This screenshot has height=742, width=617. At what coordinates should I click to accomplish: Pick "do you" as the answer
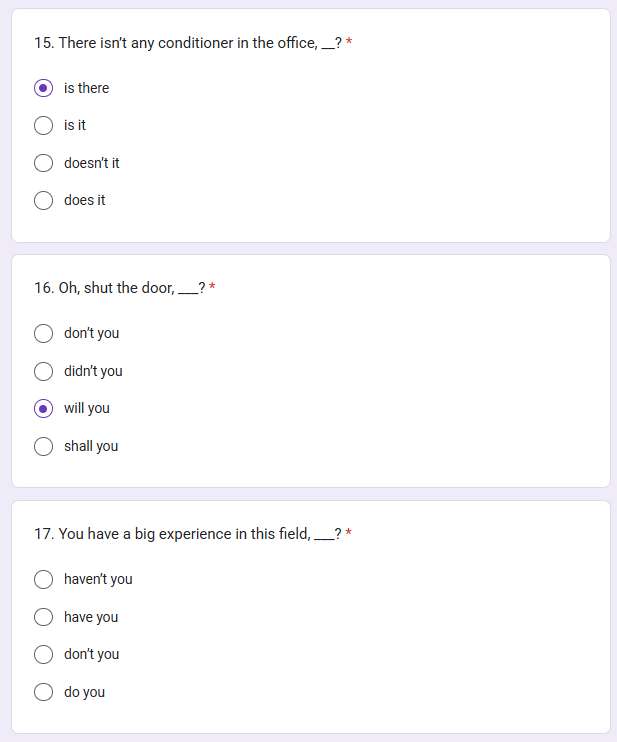44,692
